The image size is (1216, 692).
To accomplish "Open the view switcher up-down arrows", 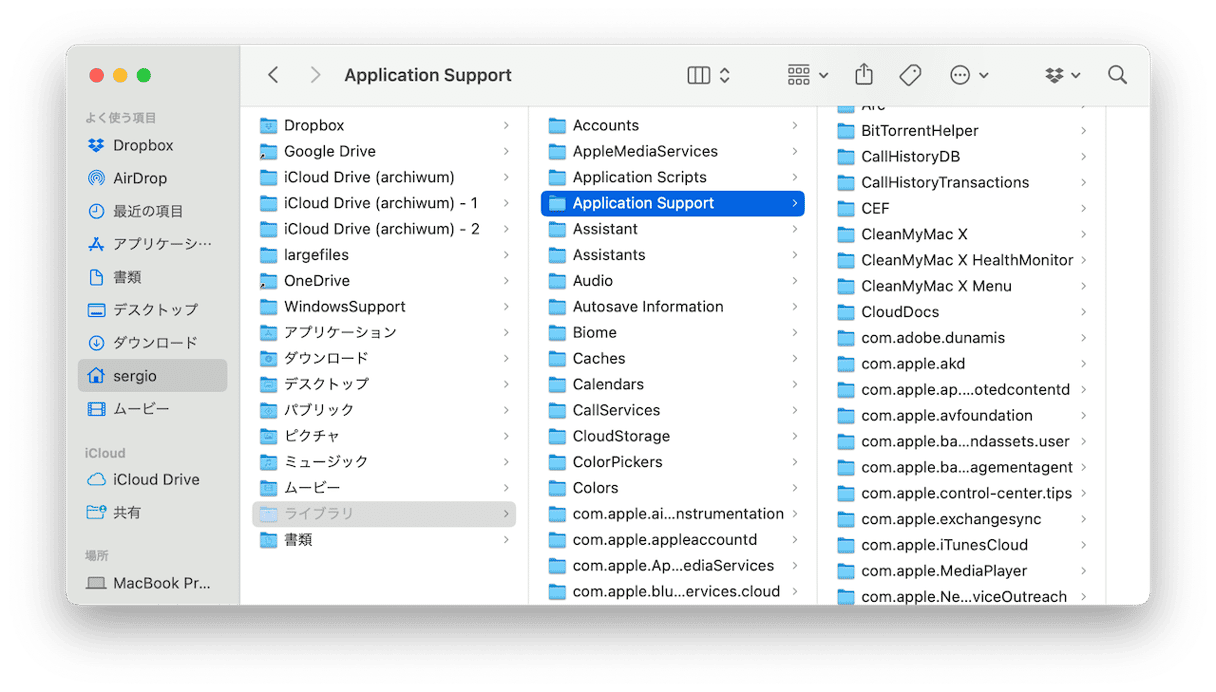I will tap(725, 75).
